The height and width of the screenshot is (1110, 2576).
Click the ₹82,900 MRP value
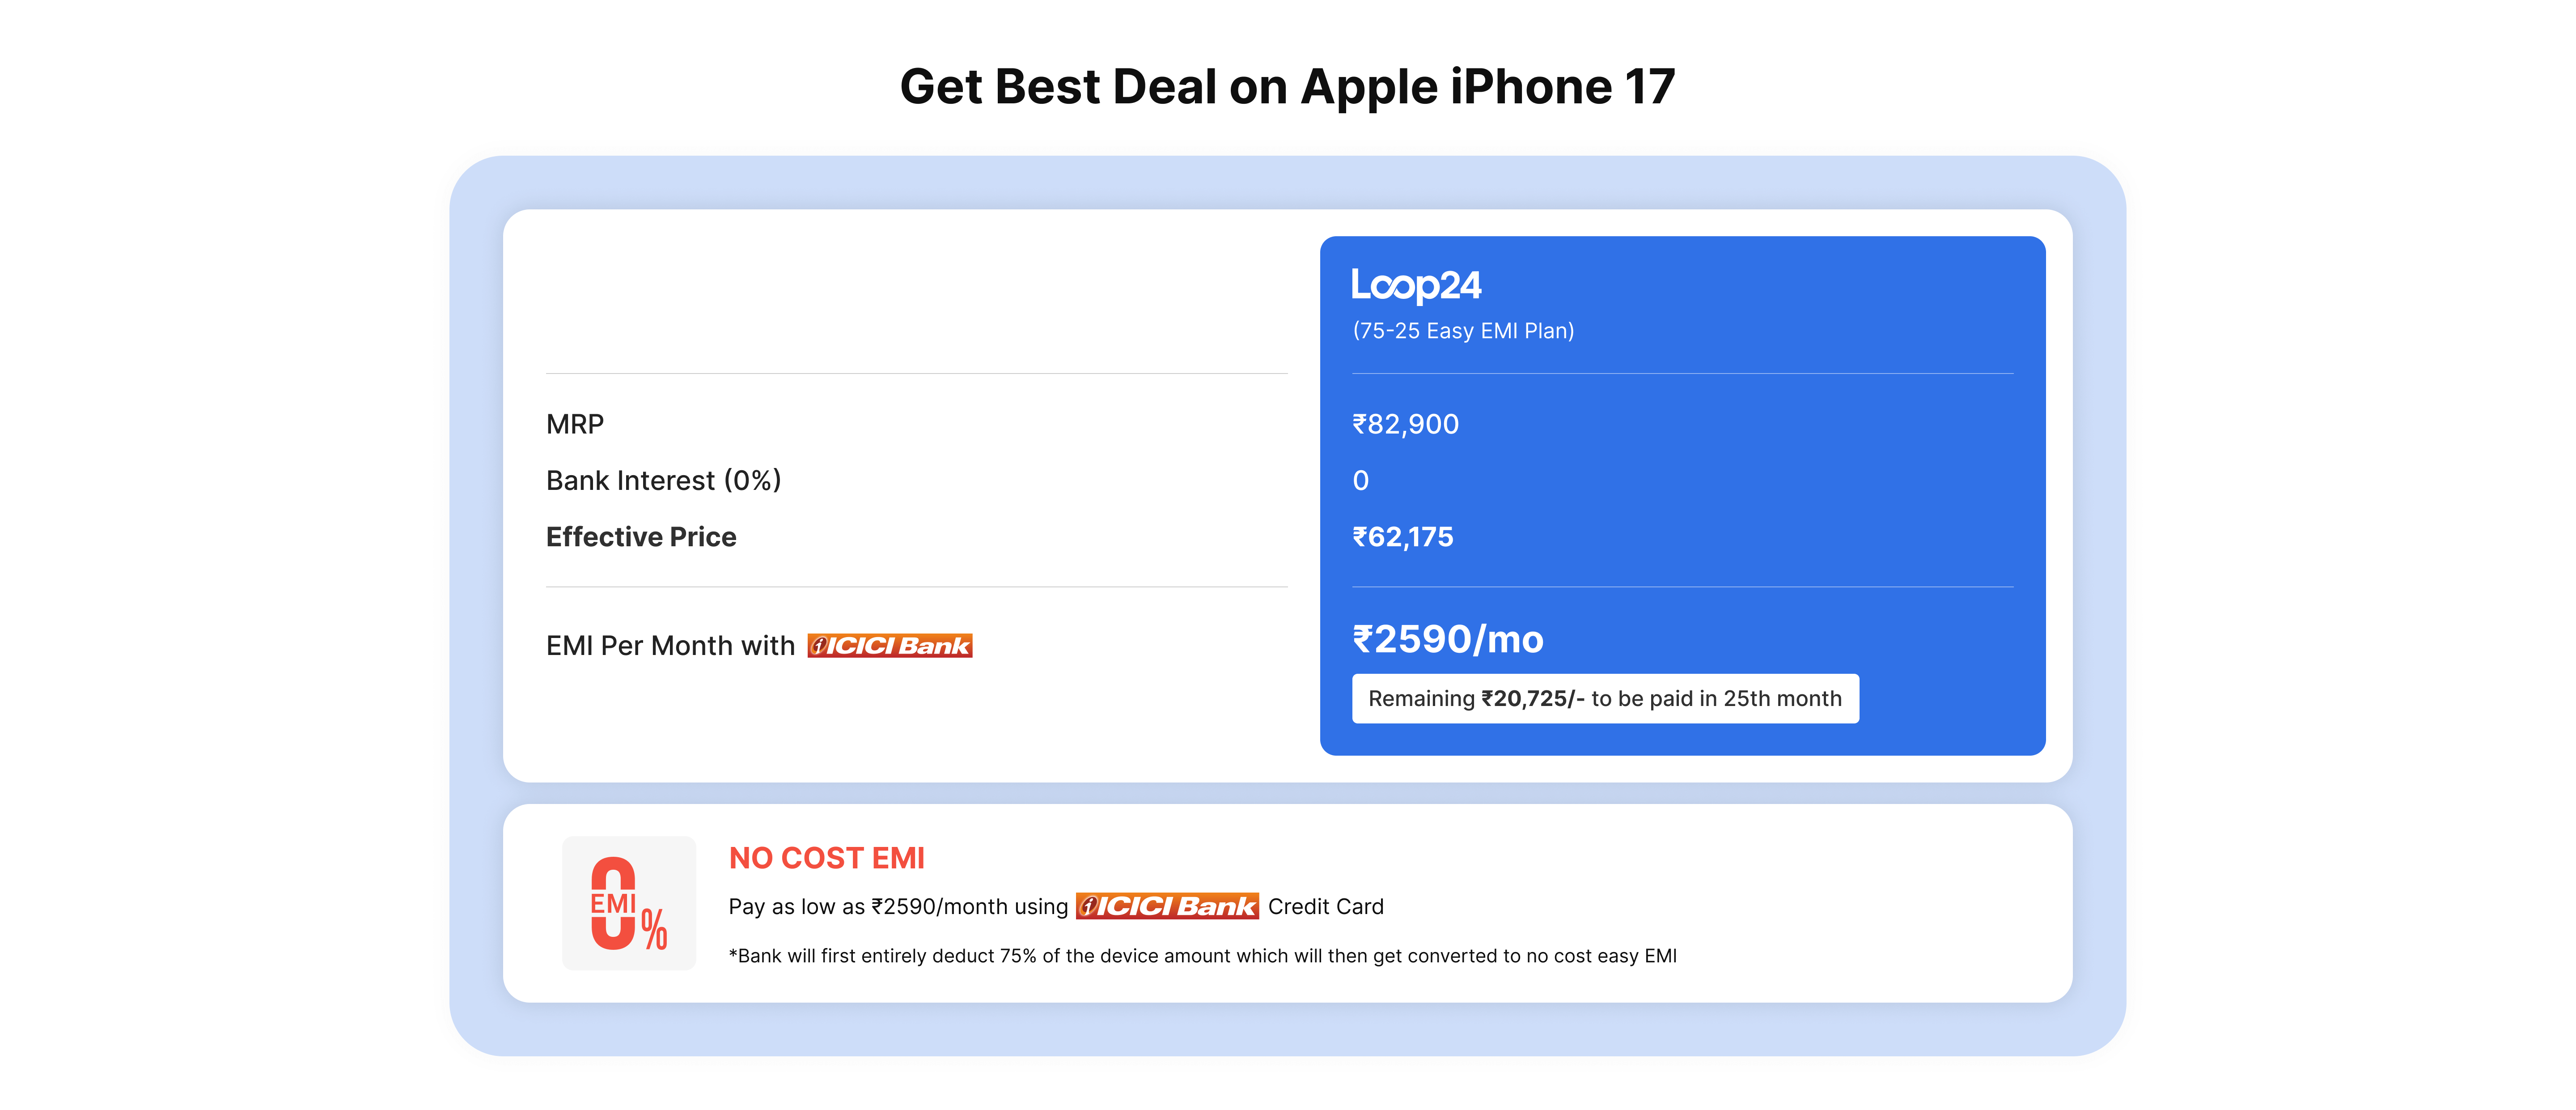click(x=1405, y=424)
